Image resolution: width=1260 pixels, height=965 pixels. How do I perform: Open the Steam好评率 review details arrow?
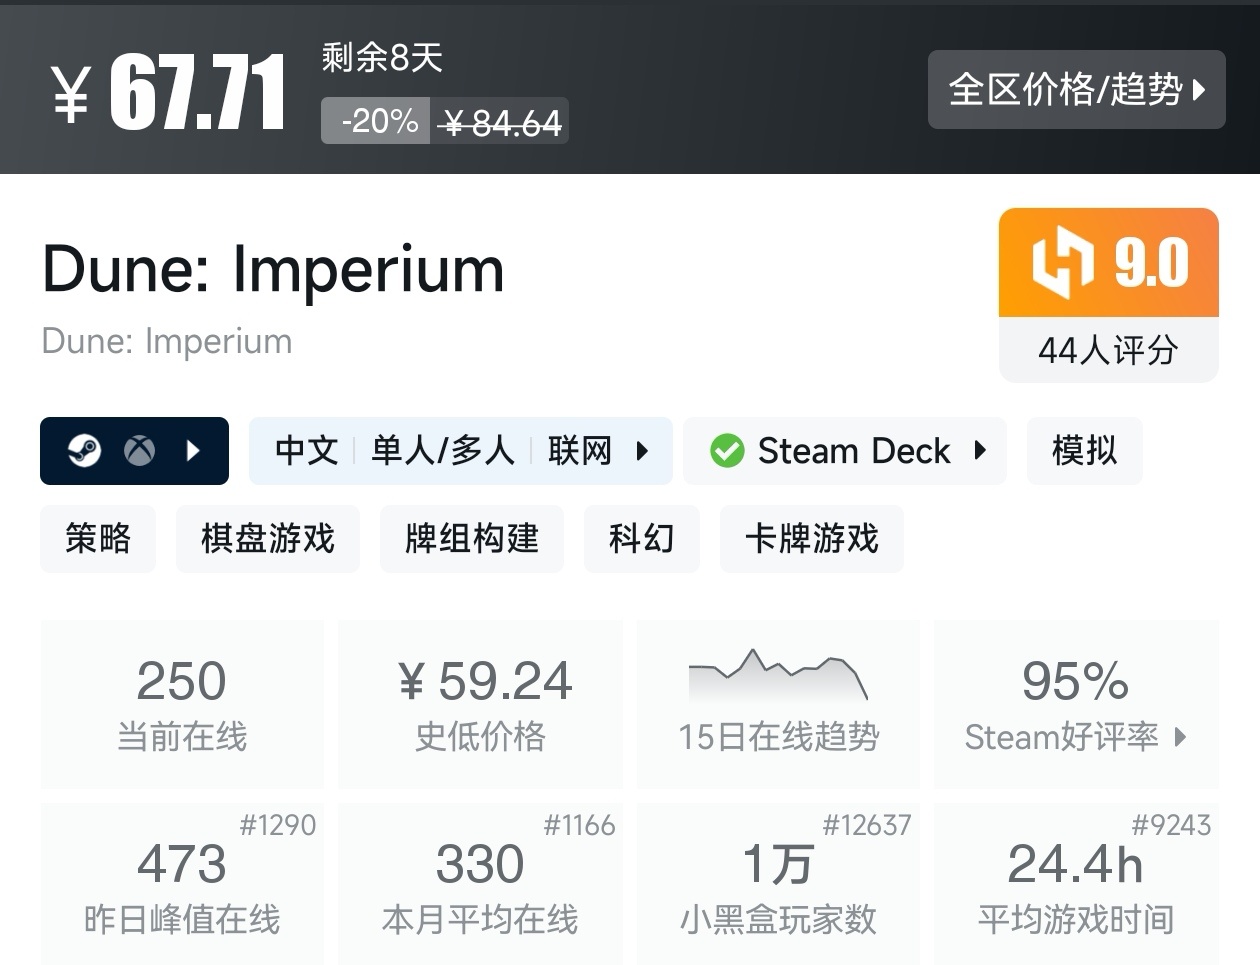(1181, 737)
